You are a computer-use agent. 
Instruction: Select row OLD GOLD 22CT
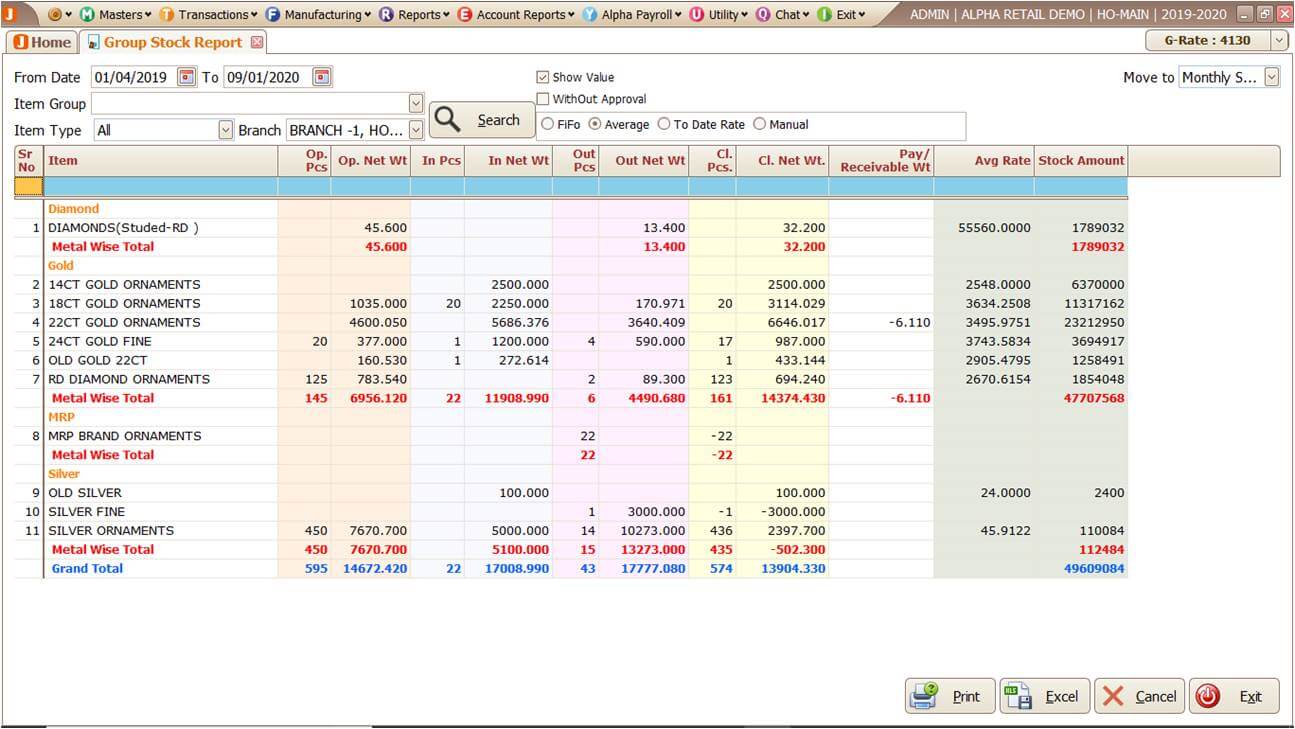point(570,361)
